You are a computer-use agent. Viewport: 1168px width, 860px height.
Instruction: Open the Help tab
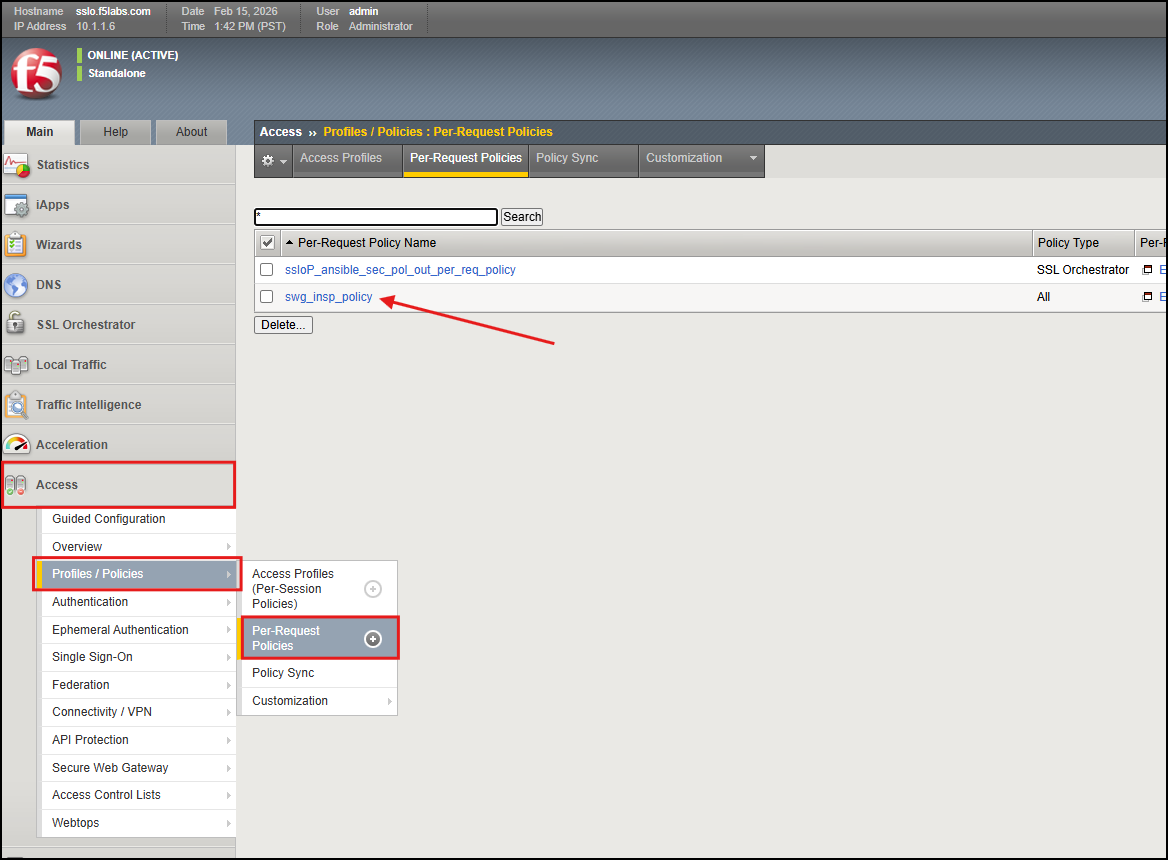coord(115,132)
